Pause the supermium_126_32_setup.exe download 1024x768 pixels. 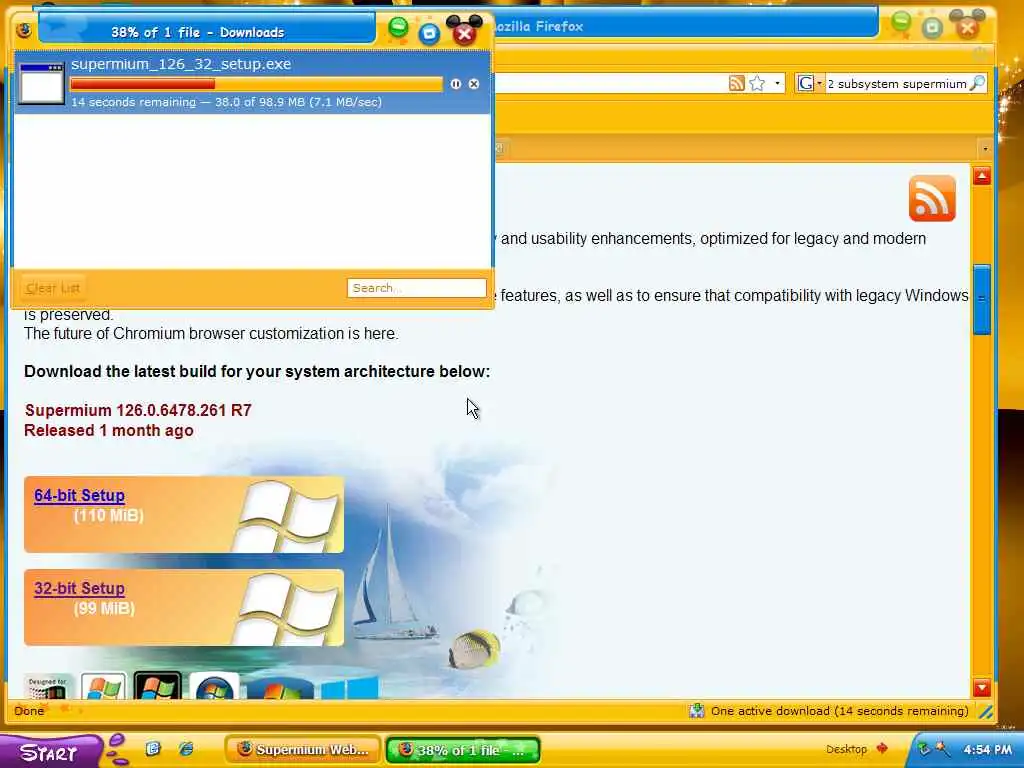(455, 84)
